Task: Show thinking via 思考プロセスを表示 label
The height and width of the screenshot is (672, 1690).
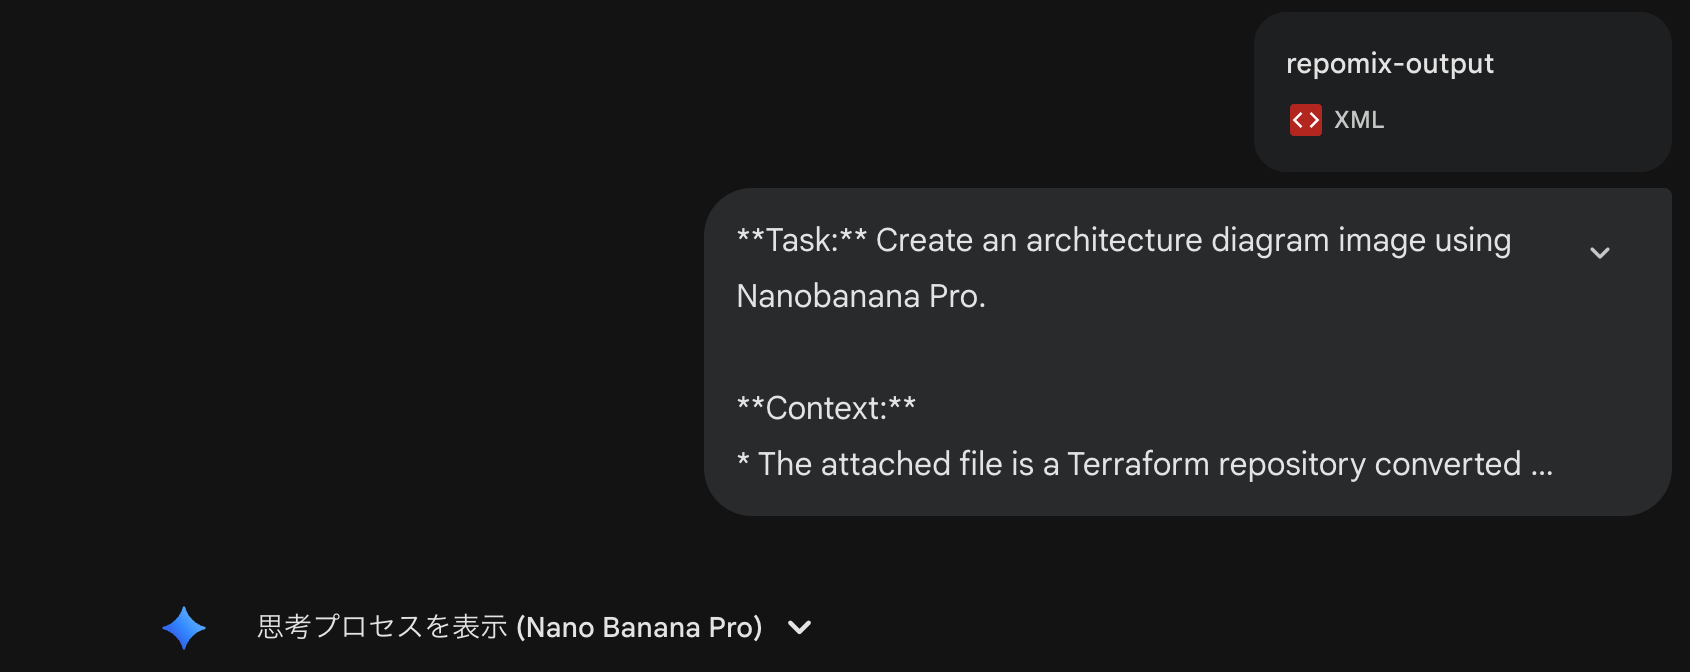Action: coord(382,627)
